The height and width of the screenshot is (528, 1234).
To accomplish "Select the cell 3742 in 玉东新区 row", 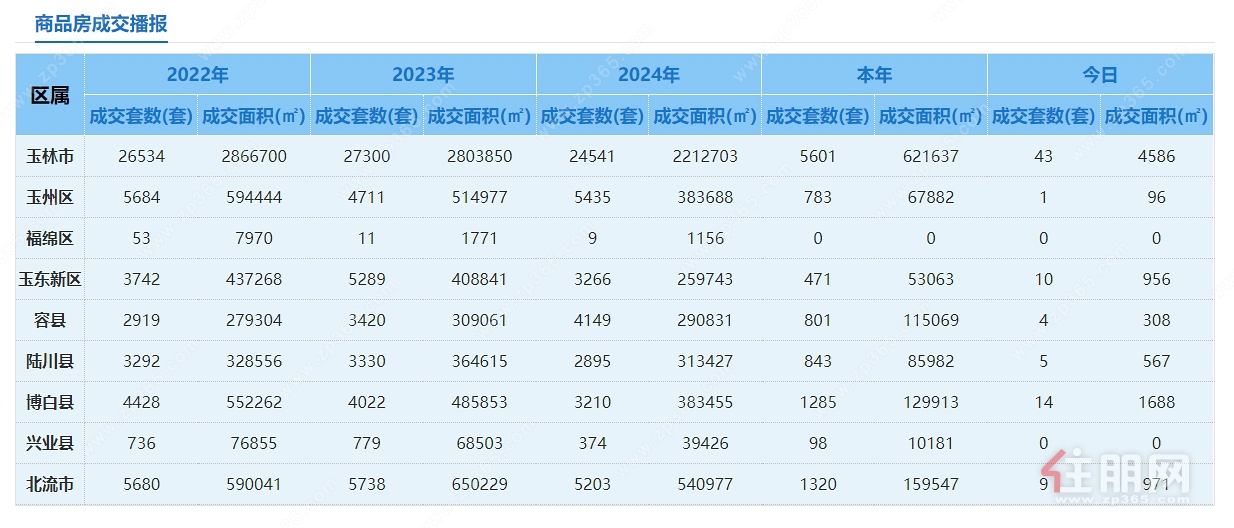I will click(141, 279).
